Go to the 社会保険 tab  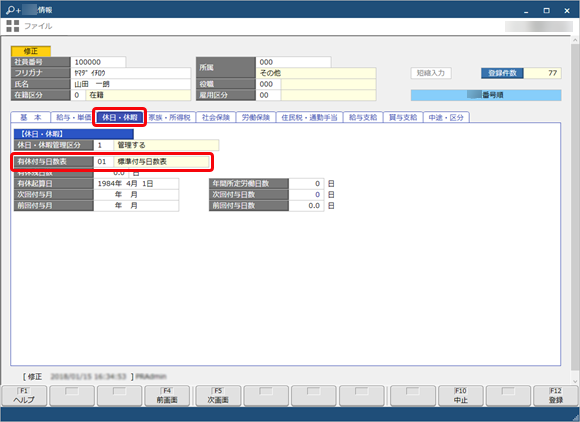click(216, 117)
